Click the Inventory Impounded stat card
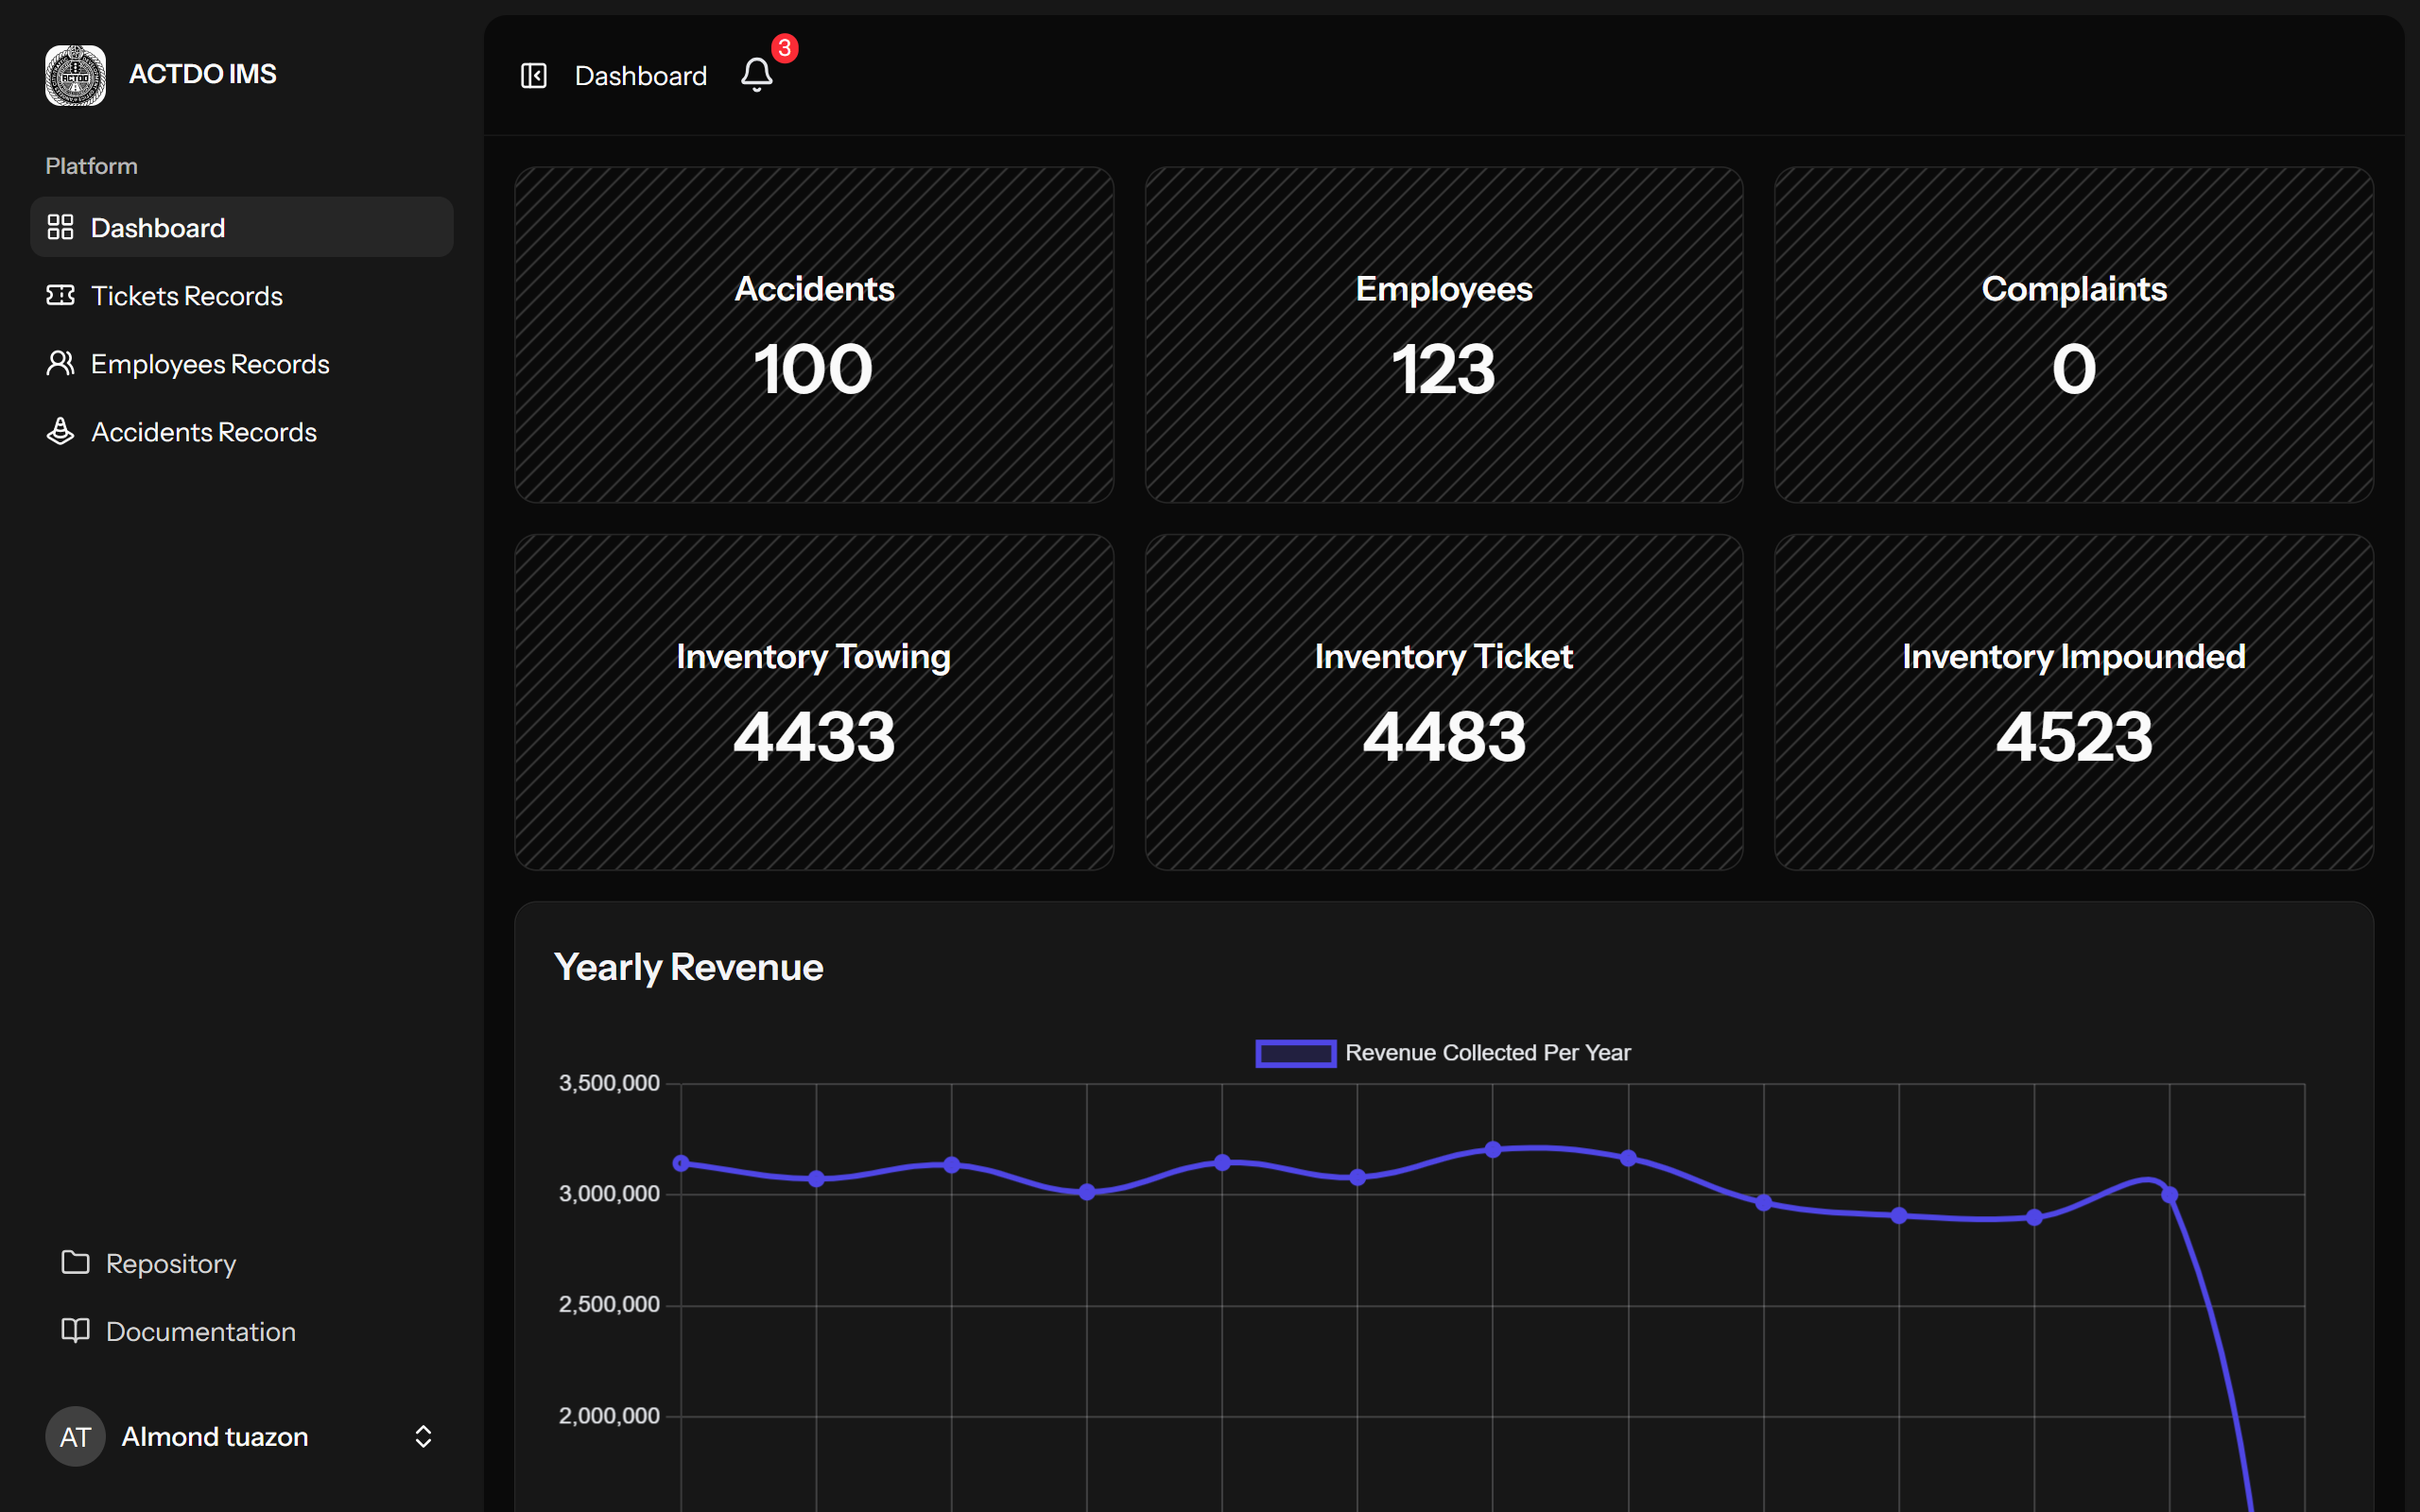Viewport: 2420px width, 1512px height. click(x=2073, y=702)
